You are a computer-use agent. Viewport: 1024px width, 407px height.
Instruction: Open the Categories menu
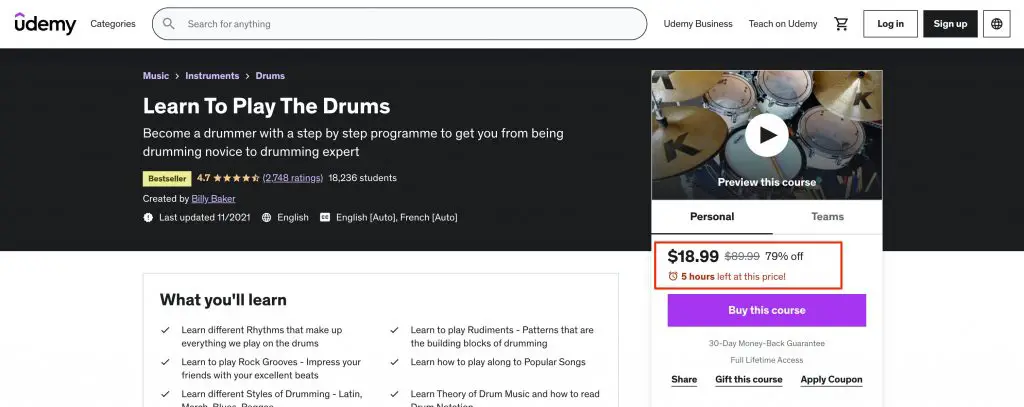(113, 24)
